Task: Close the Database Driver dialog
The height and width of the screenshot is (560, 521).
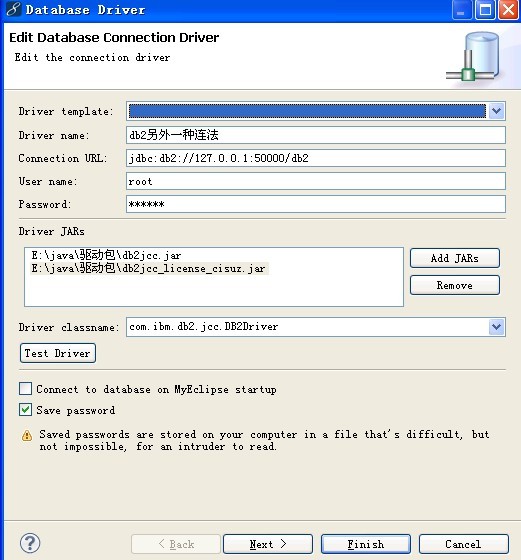Action: (x=509, y=10)
